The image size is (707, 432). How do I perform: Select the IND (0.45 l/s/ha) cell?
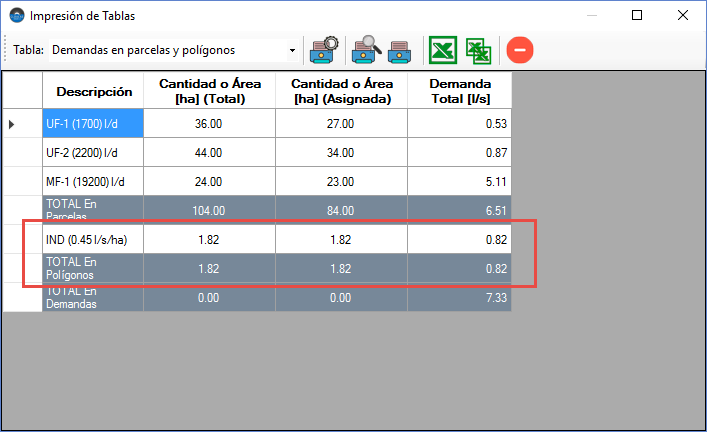tap(93, 240)
